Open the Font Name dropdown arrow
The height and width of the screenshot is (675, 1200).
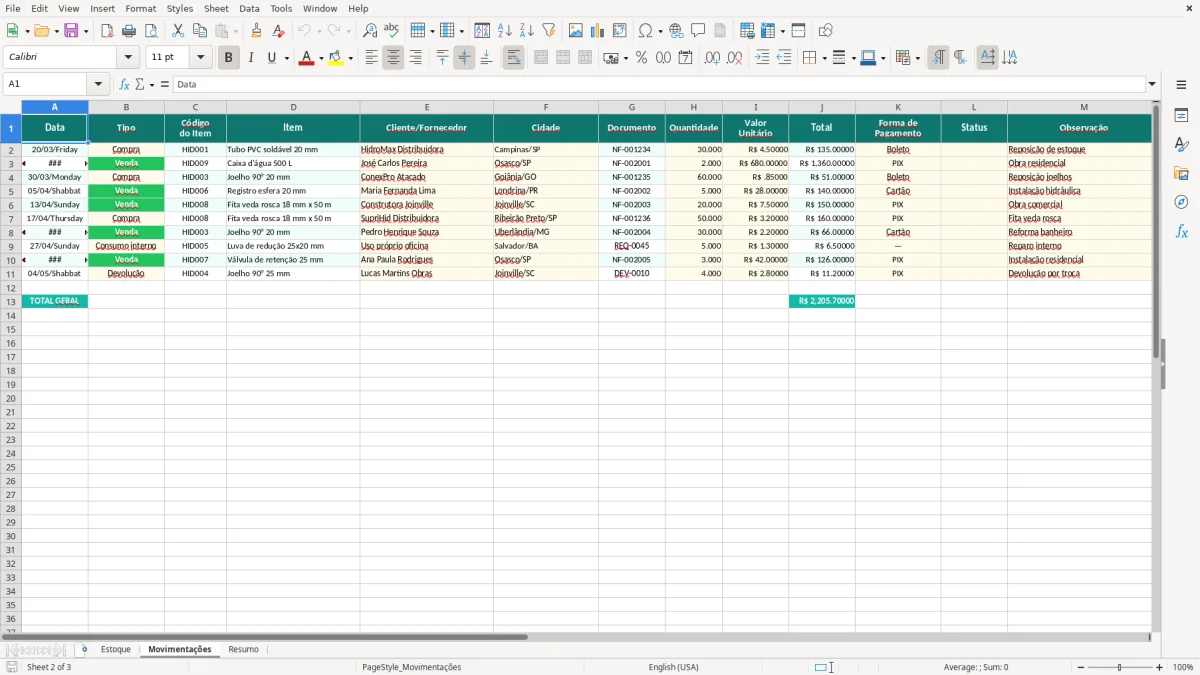coord(128,58)
